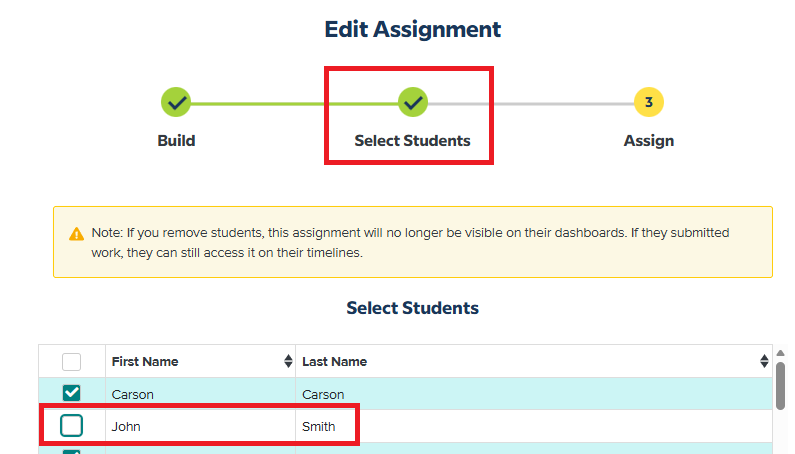Select the Smith last name cell
This screenshot has width=795, height=454.
pyautogui.click(x=319, y=427)
